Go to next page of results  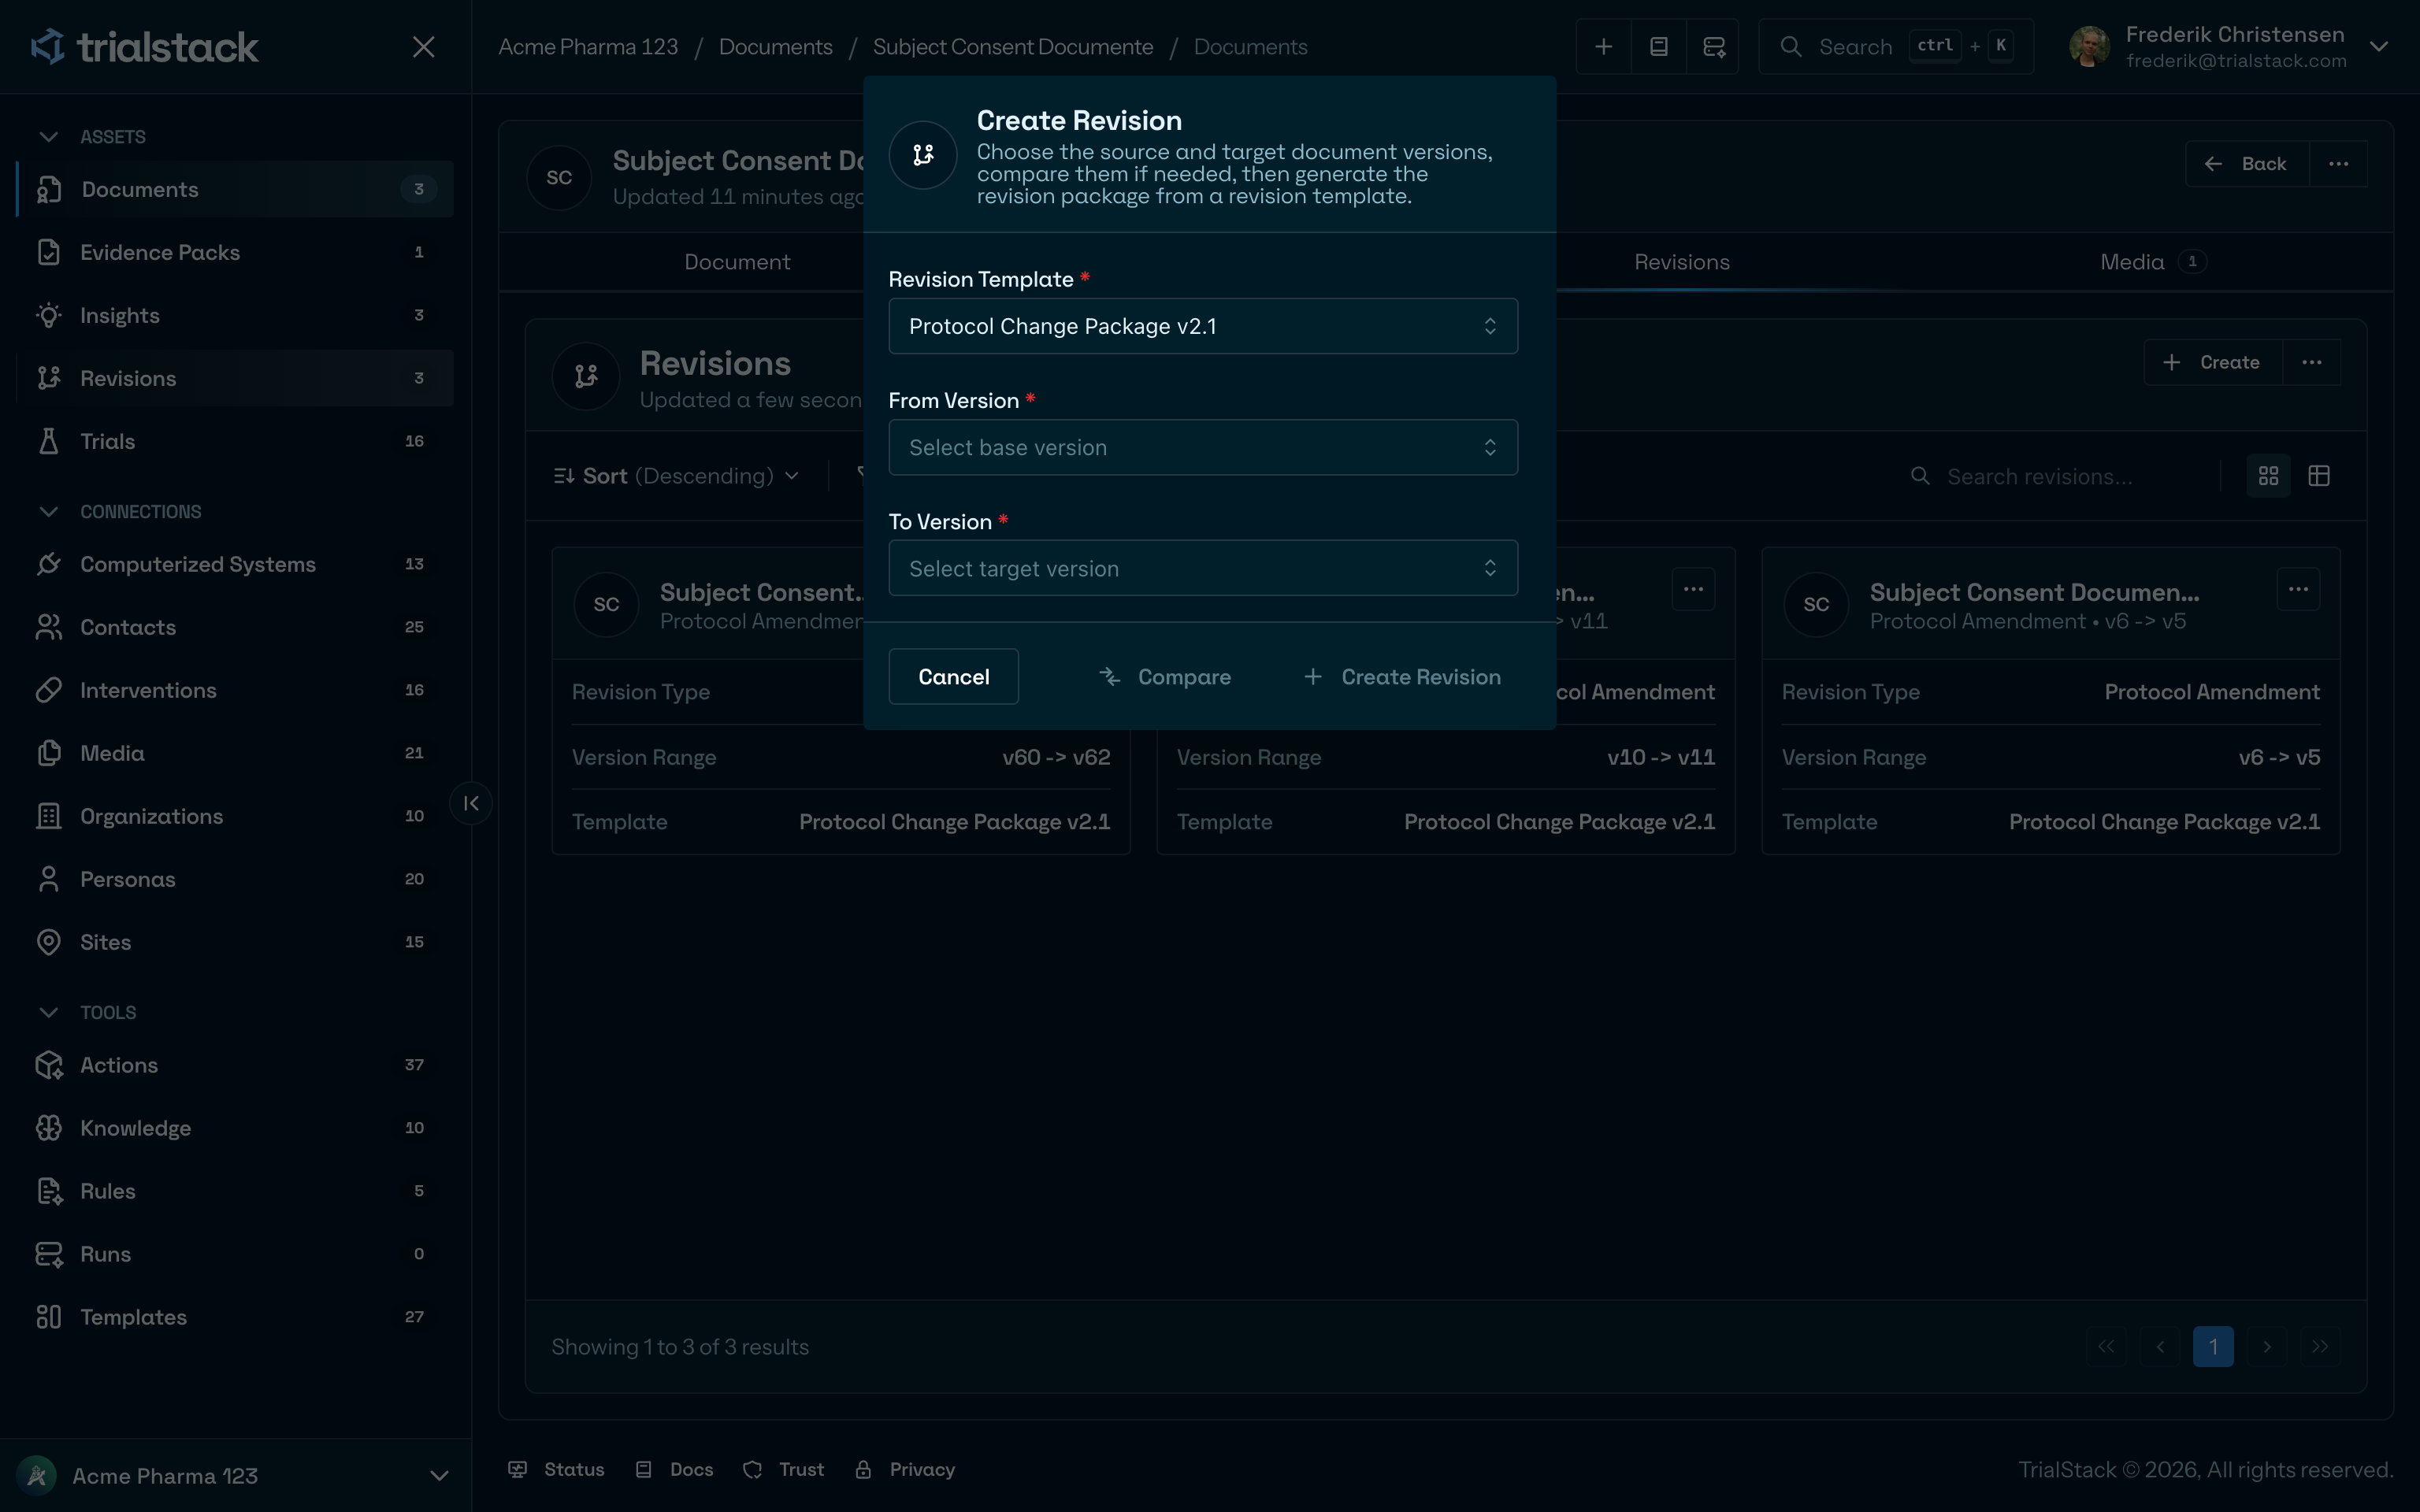[x=2267, y=1347]
